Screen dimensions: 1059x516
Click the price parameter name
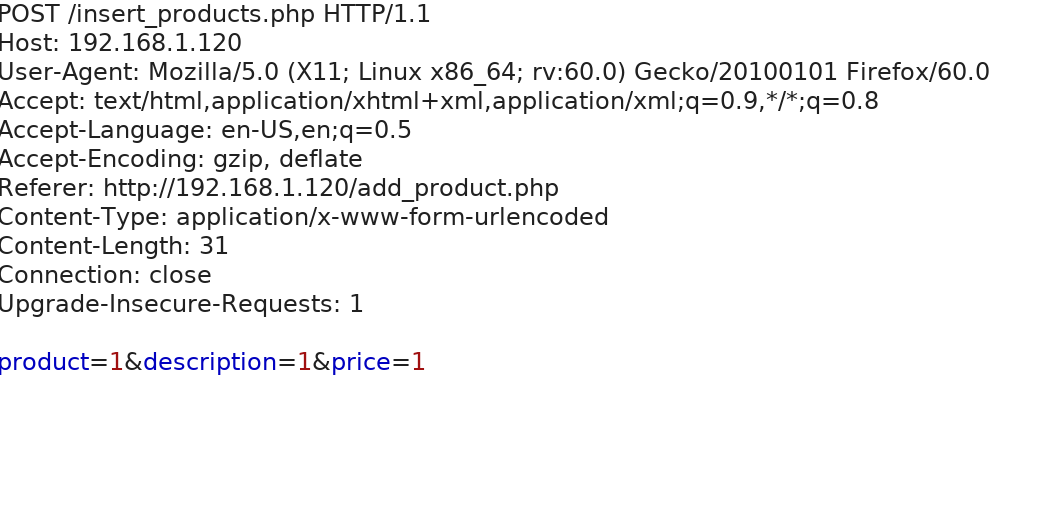click(361, 363)
